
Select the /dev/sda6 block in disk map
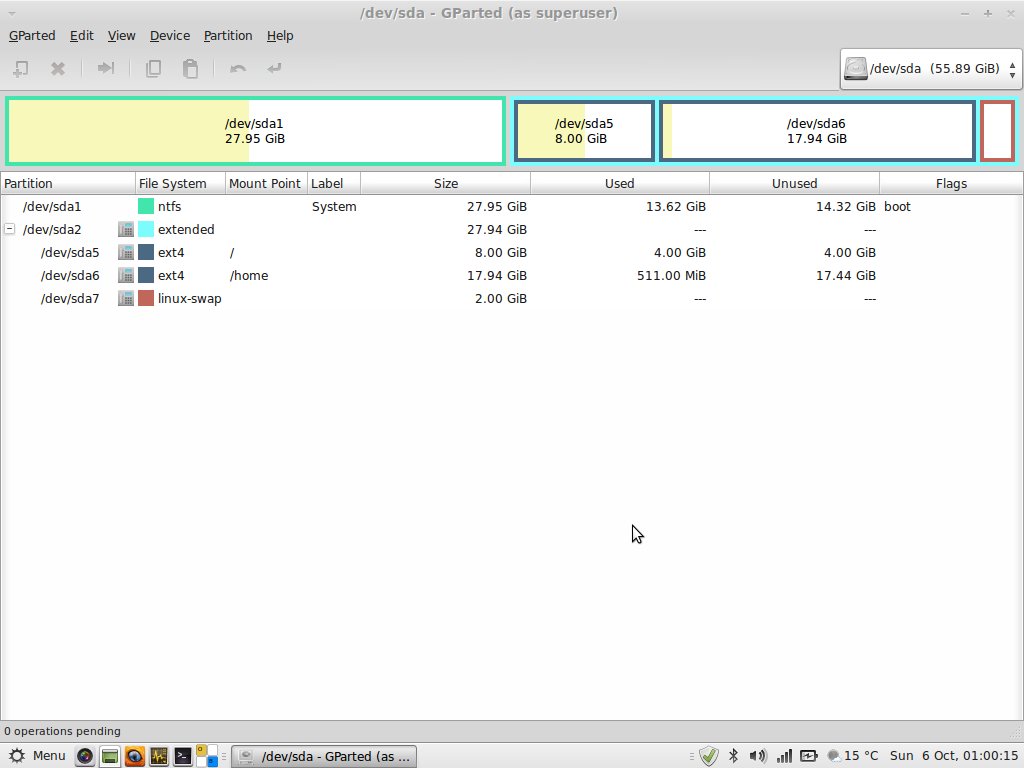tap(817, 131)
